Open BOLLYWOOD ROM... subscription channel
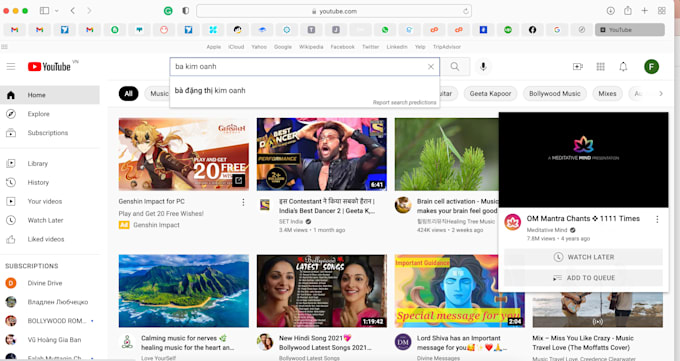680x361 pixels. point(50,321)
